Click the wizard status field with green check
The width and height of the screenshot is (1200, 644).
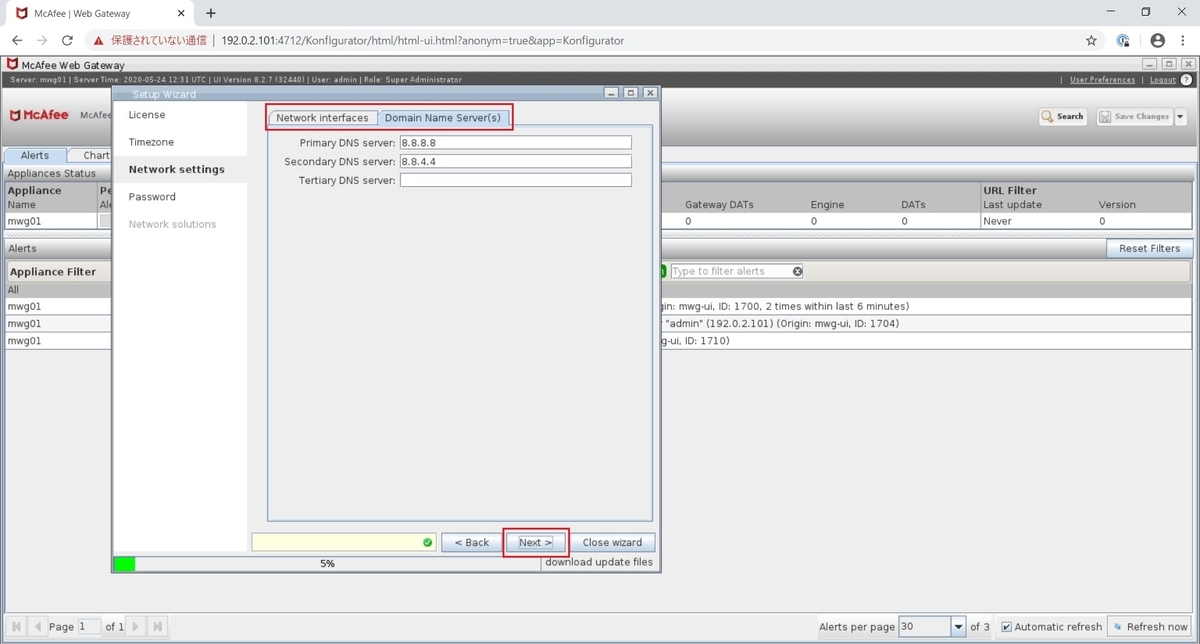pos(344,542)
